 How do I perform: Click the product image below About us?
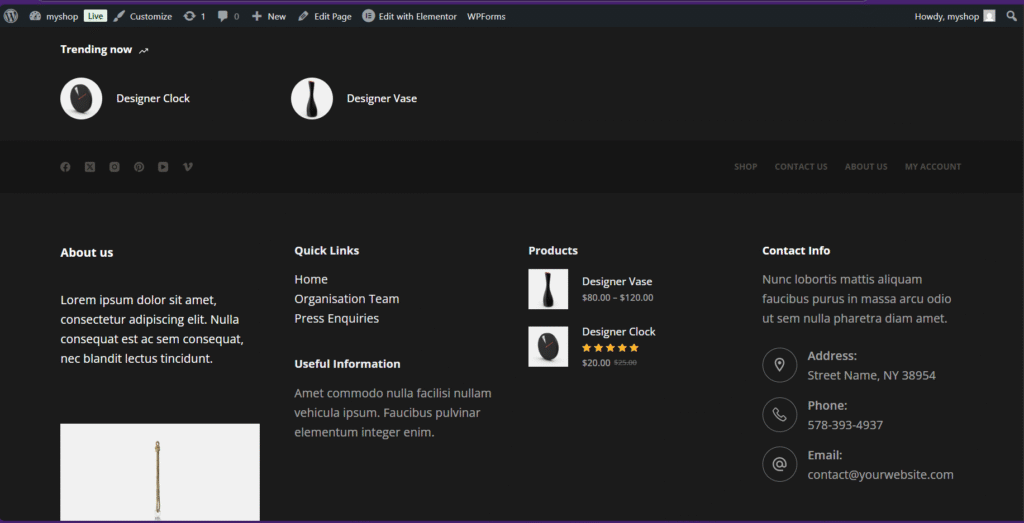click(x=160, y=472)
